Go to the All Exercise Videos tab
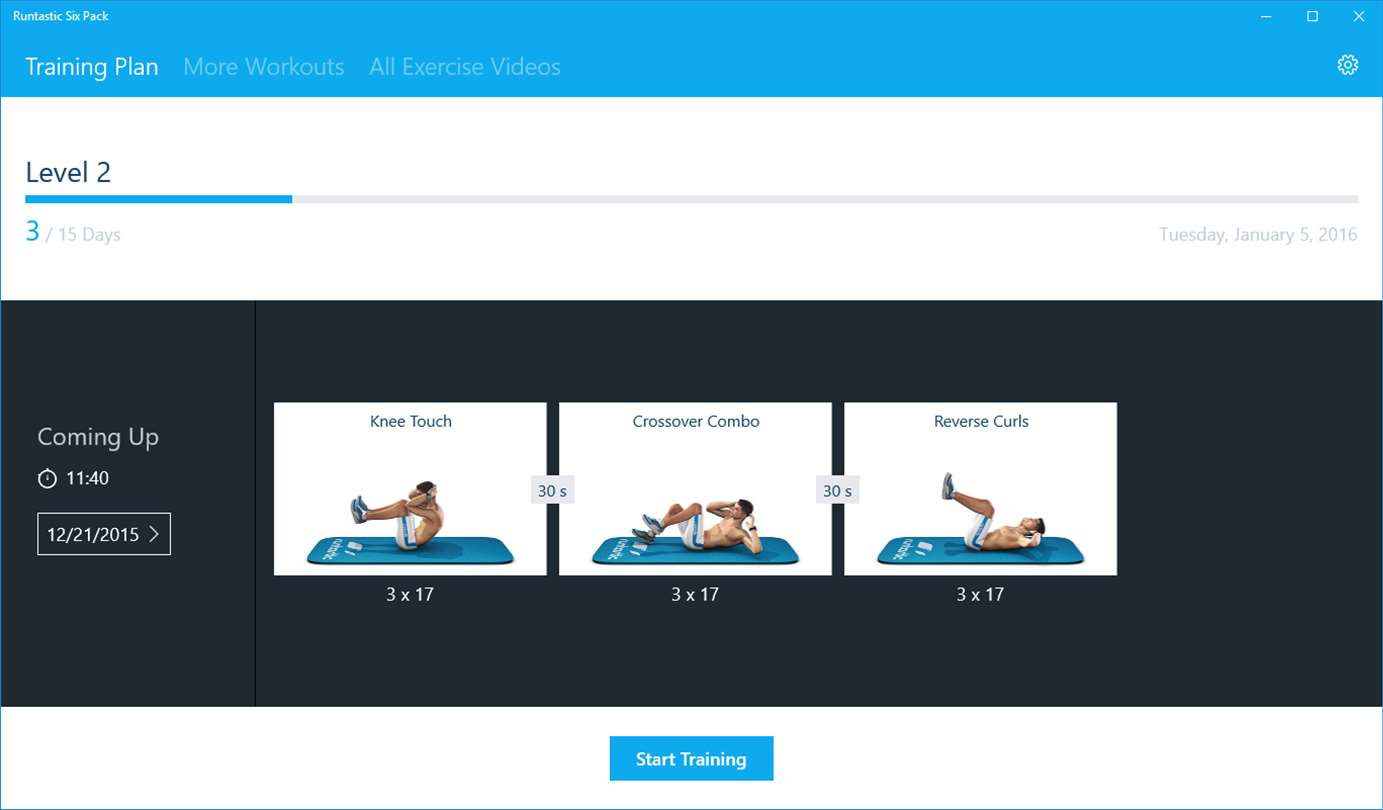This screenshot has height=810, width=1383. click(464, 67)
